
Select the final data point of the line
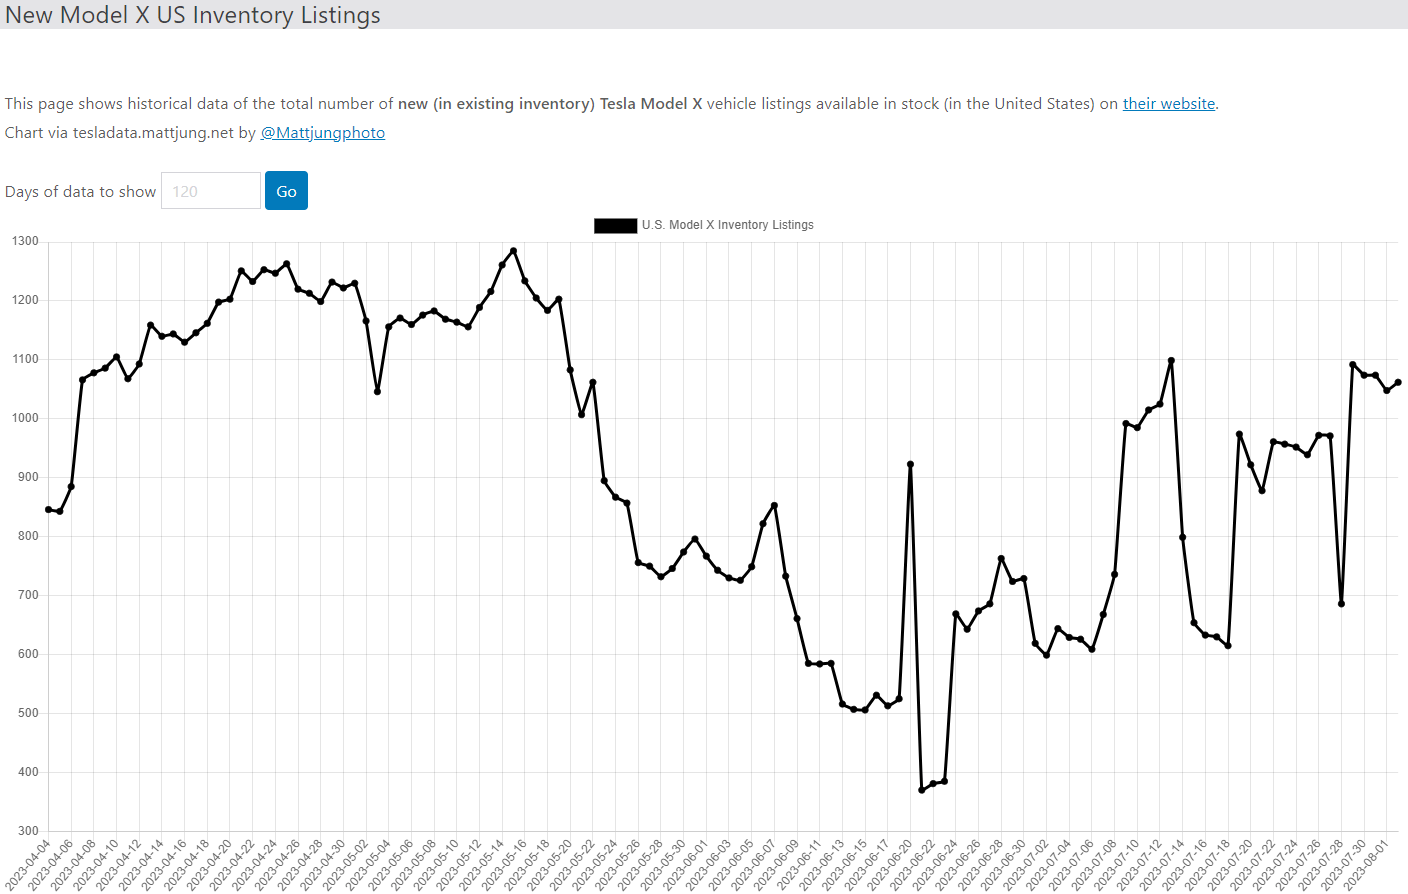pos(1398,382)
